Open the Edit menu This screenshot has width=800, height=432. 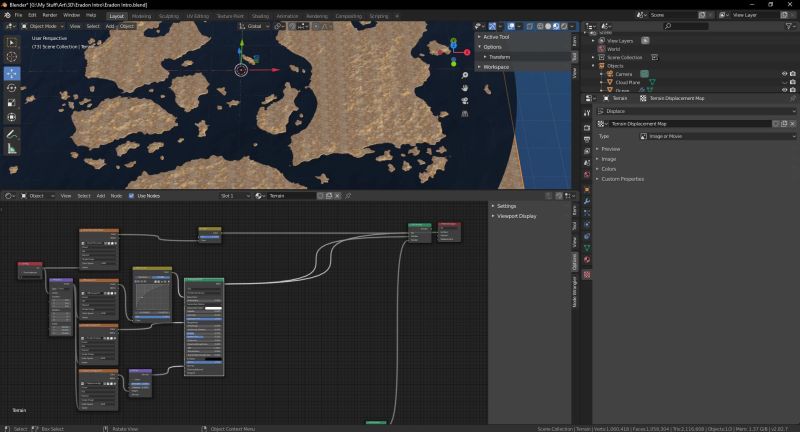tap(32, 15)
